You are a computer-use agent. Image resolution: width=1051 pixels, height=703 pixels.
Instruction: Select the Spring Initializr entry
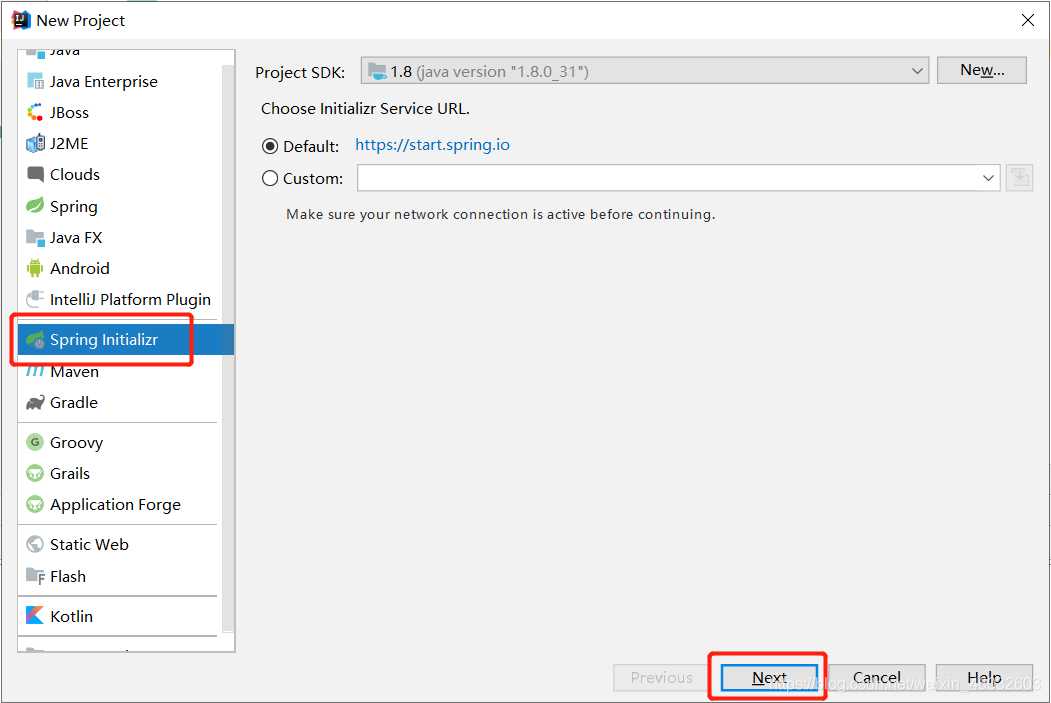click(x=125, y=340)
